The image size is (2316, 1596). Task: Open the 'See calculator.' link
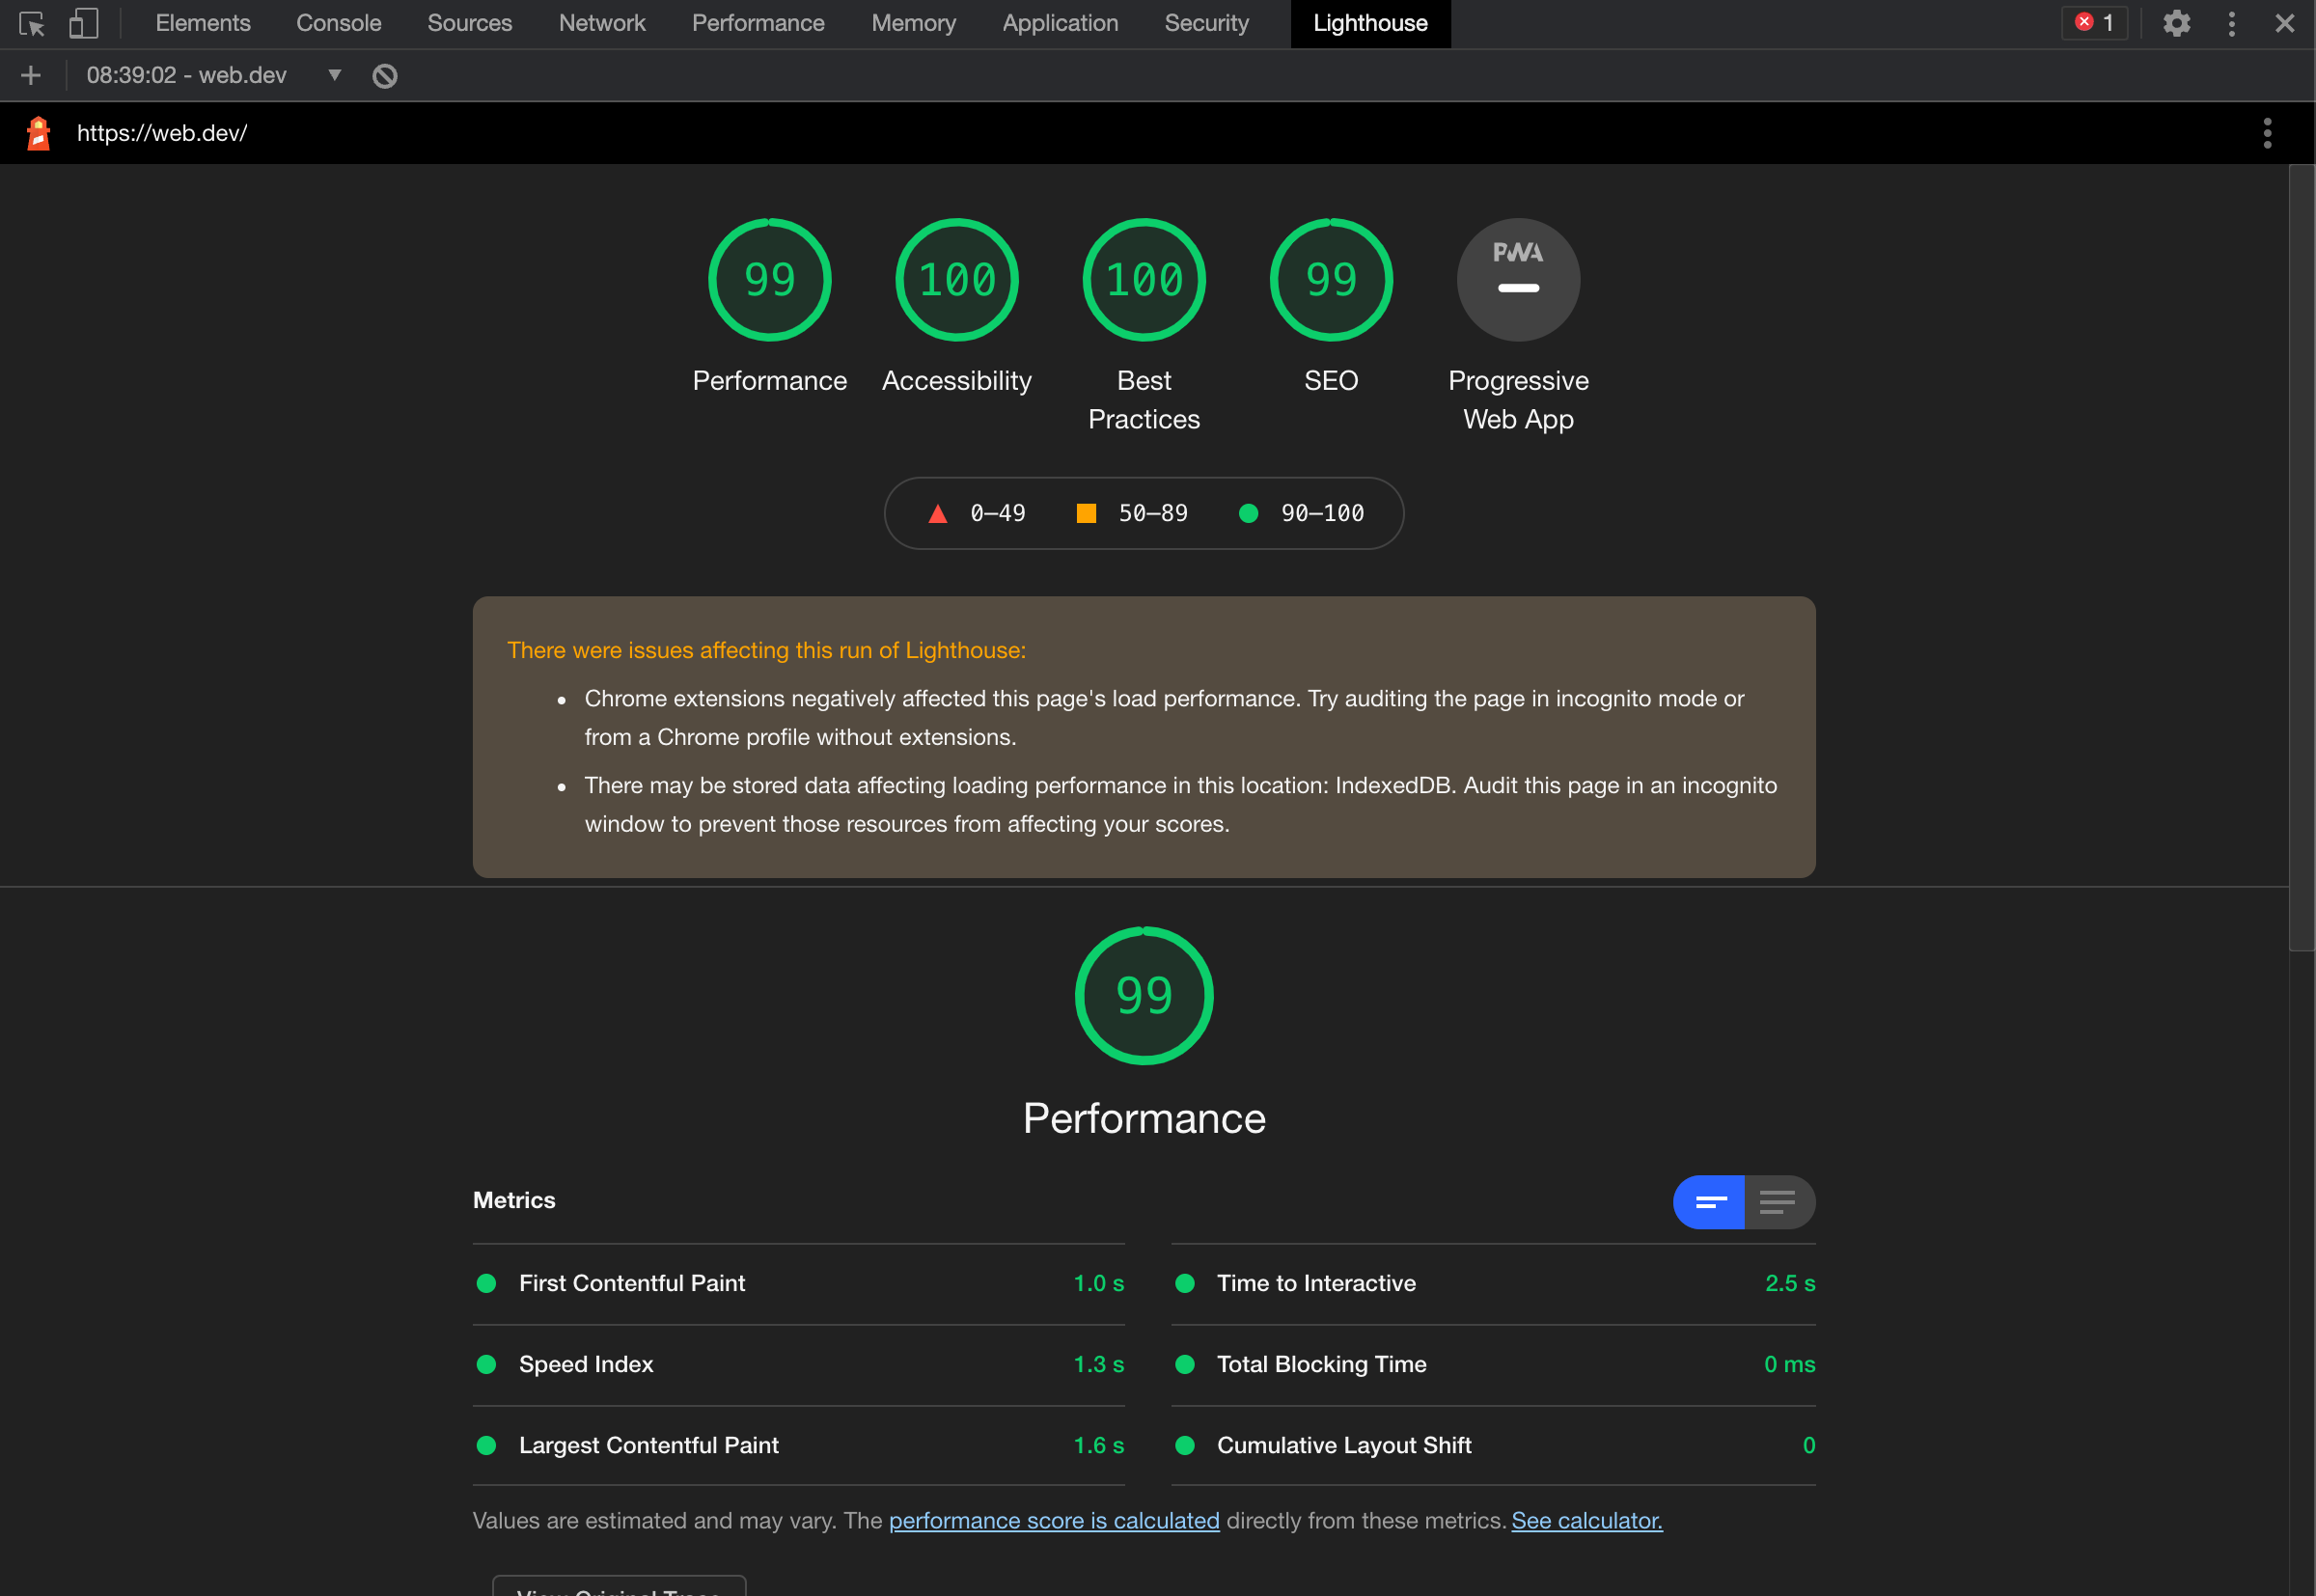(x=1586, y=1520)
